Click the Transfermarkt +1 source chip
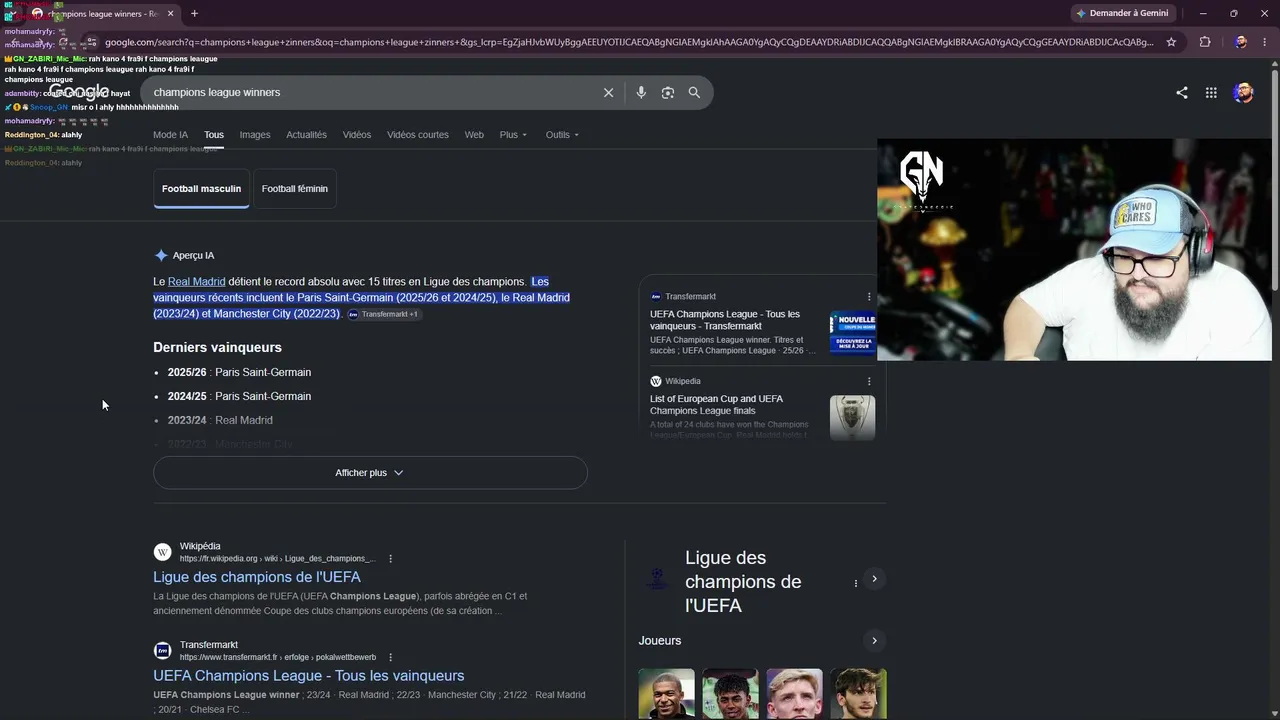This screenshot has height=720, width=1280. [385, 314]
